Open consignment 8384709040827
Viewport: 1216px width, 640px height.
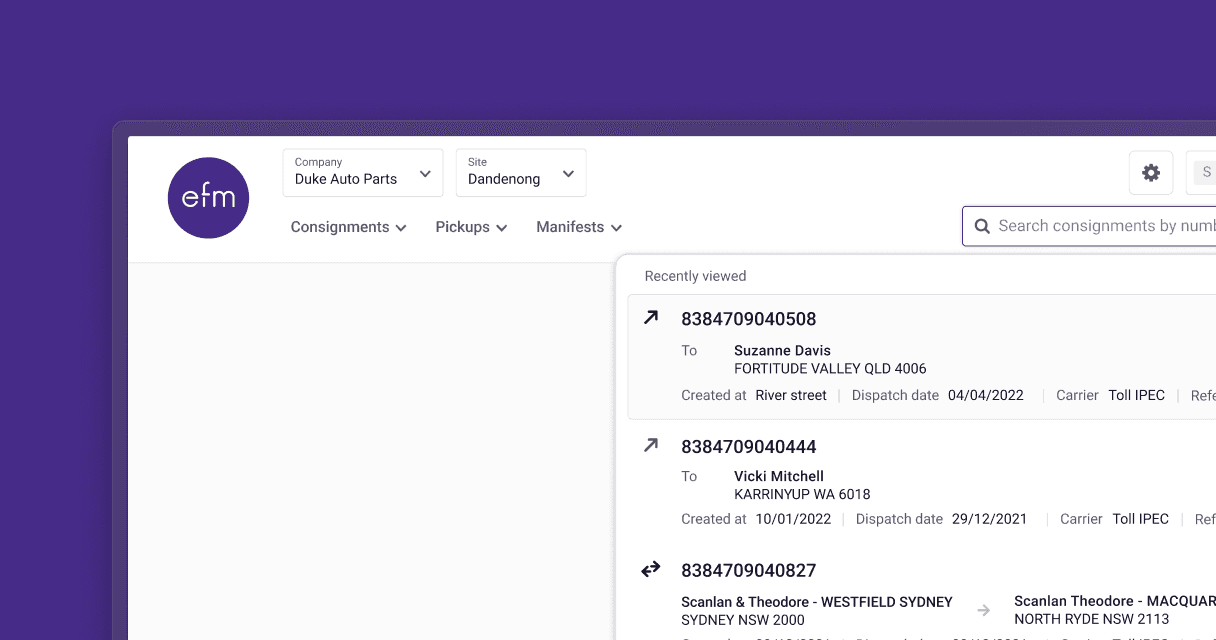tap(748, 570)
